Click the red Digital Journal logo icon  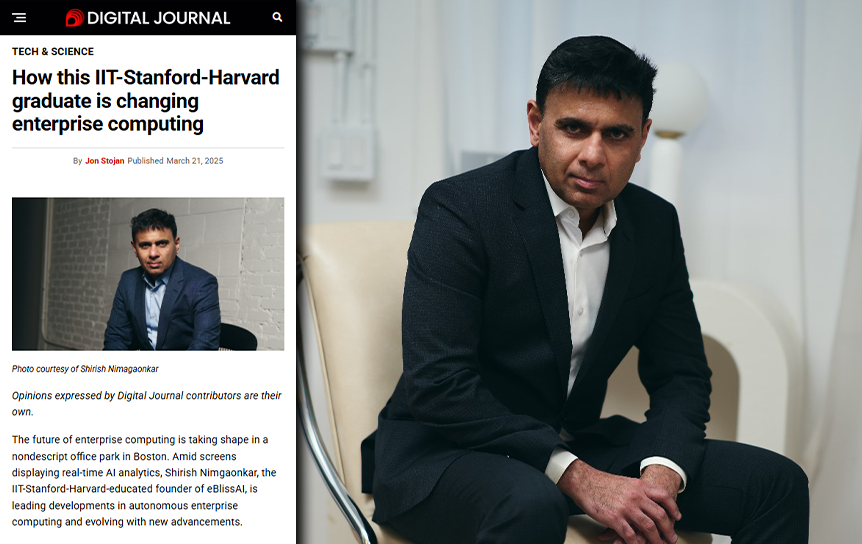pyautogui.click(x=74, y=18)
